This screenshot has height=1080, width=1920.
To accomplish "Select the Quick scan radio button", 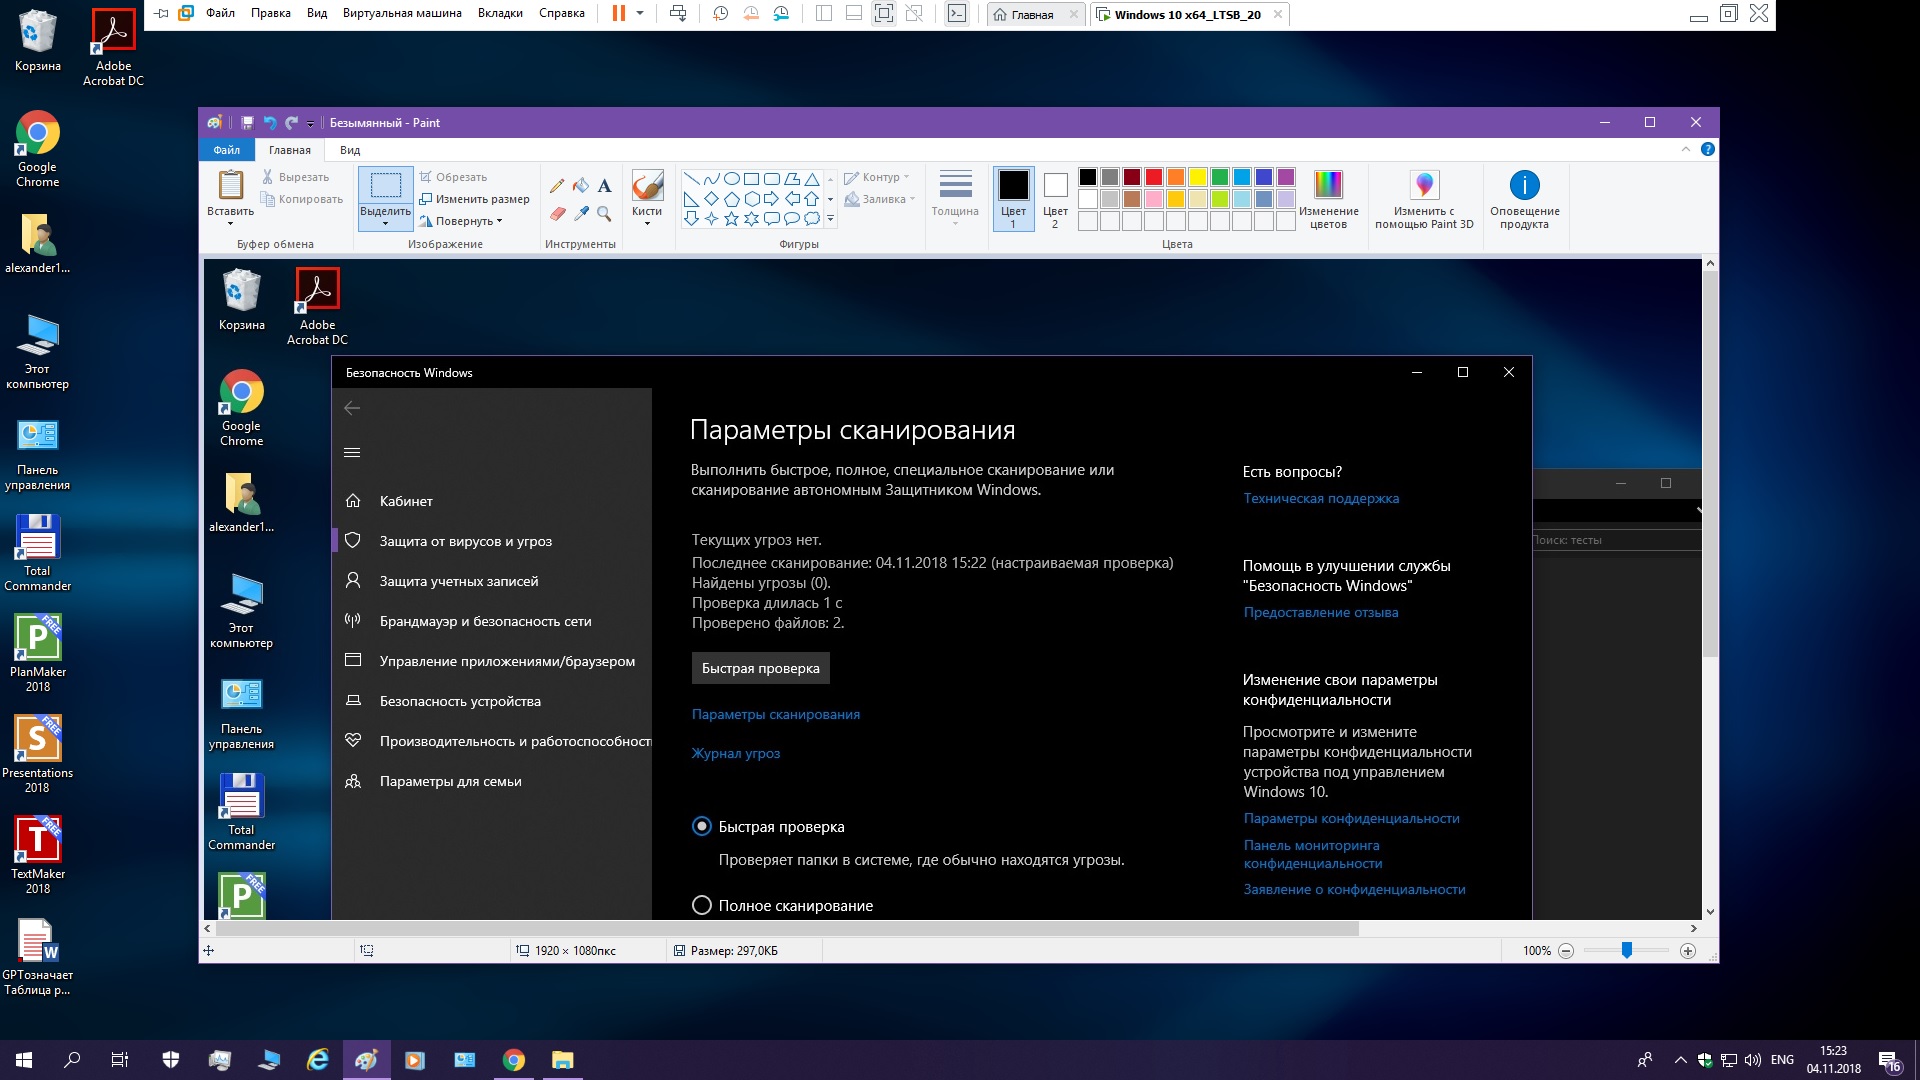I will [702, 827].
